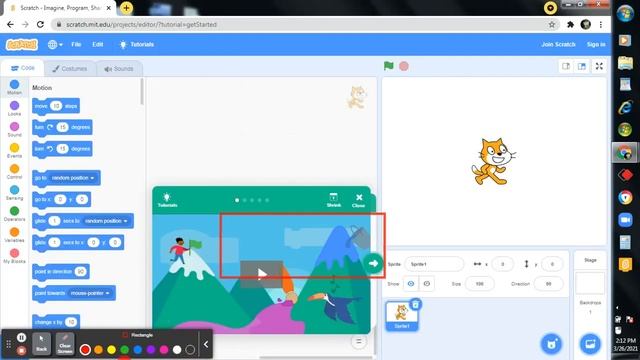Click Clear Screen on annotation toolbar

pyautogui.click(x=65, y=343)
